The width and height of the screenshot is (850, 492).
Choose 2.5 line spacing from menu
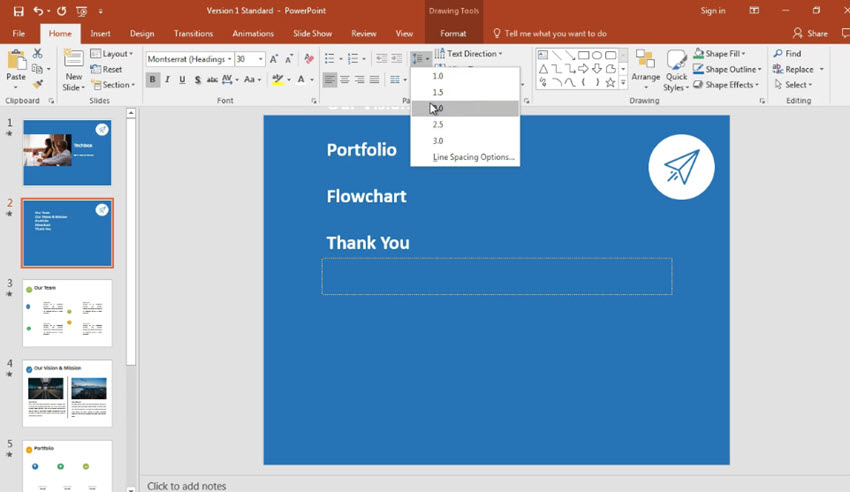coord(438,125)
